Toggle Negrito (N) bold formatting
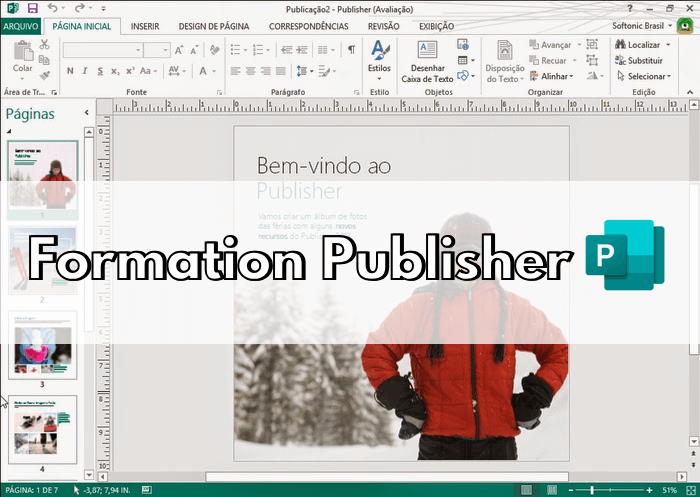Screen dimensions: 700x497 [70, 71]
